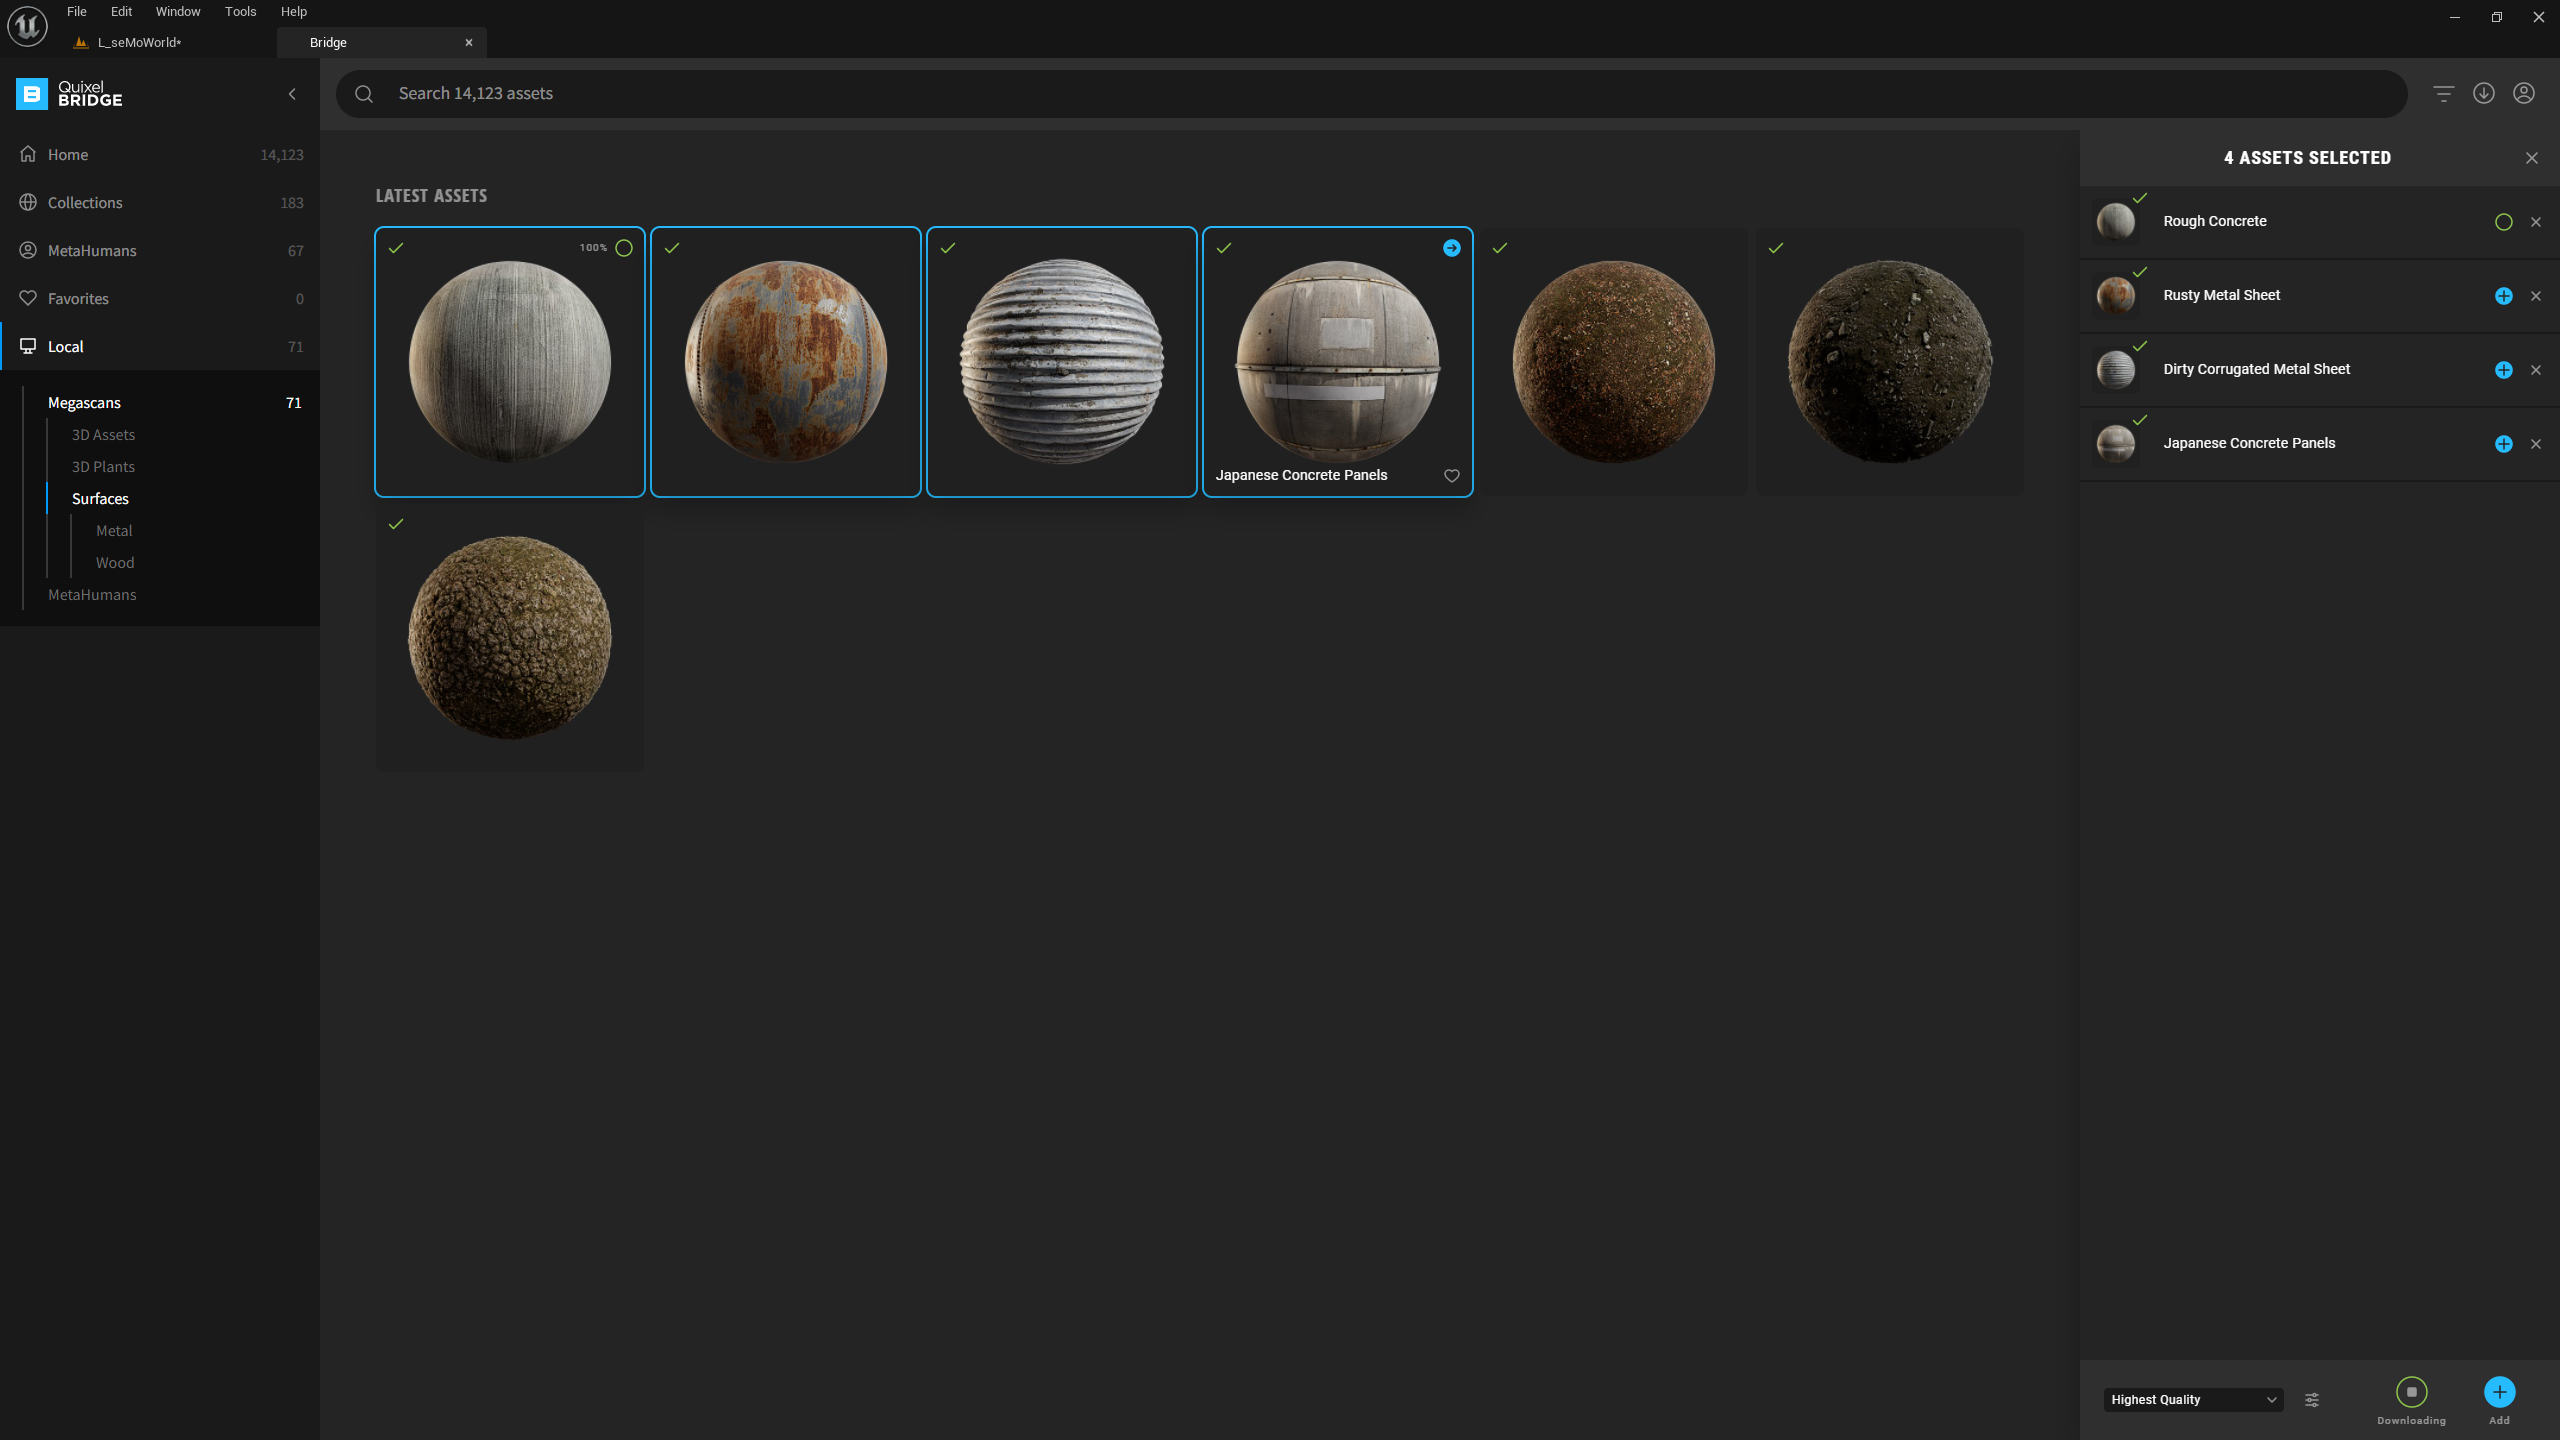Click the filter icon beside search bar
This screenshot has width=2560, height=1440.
click(x=2443, y=94)
